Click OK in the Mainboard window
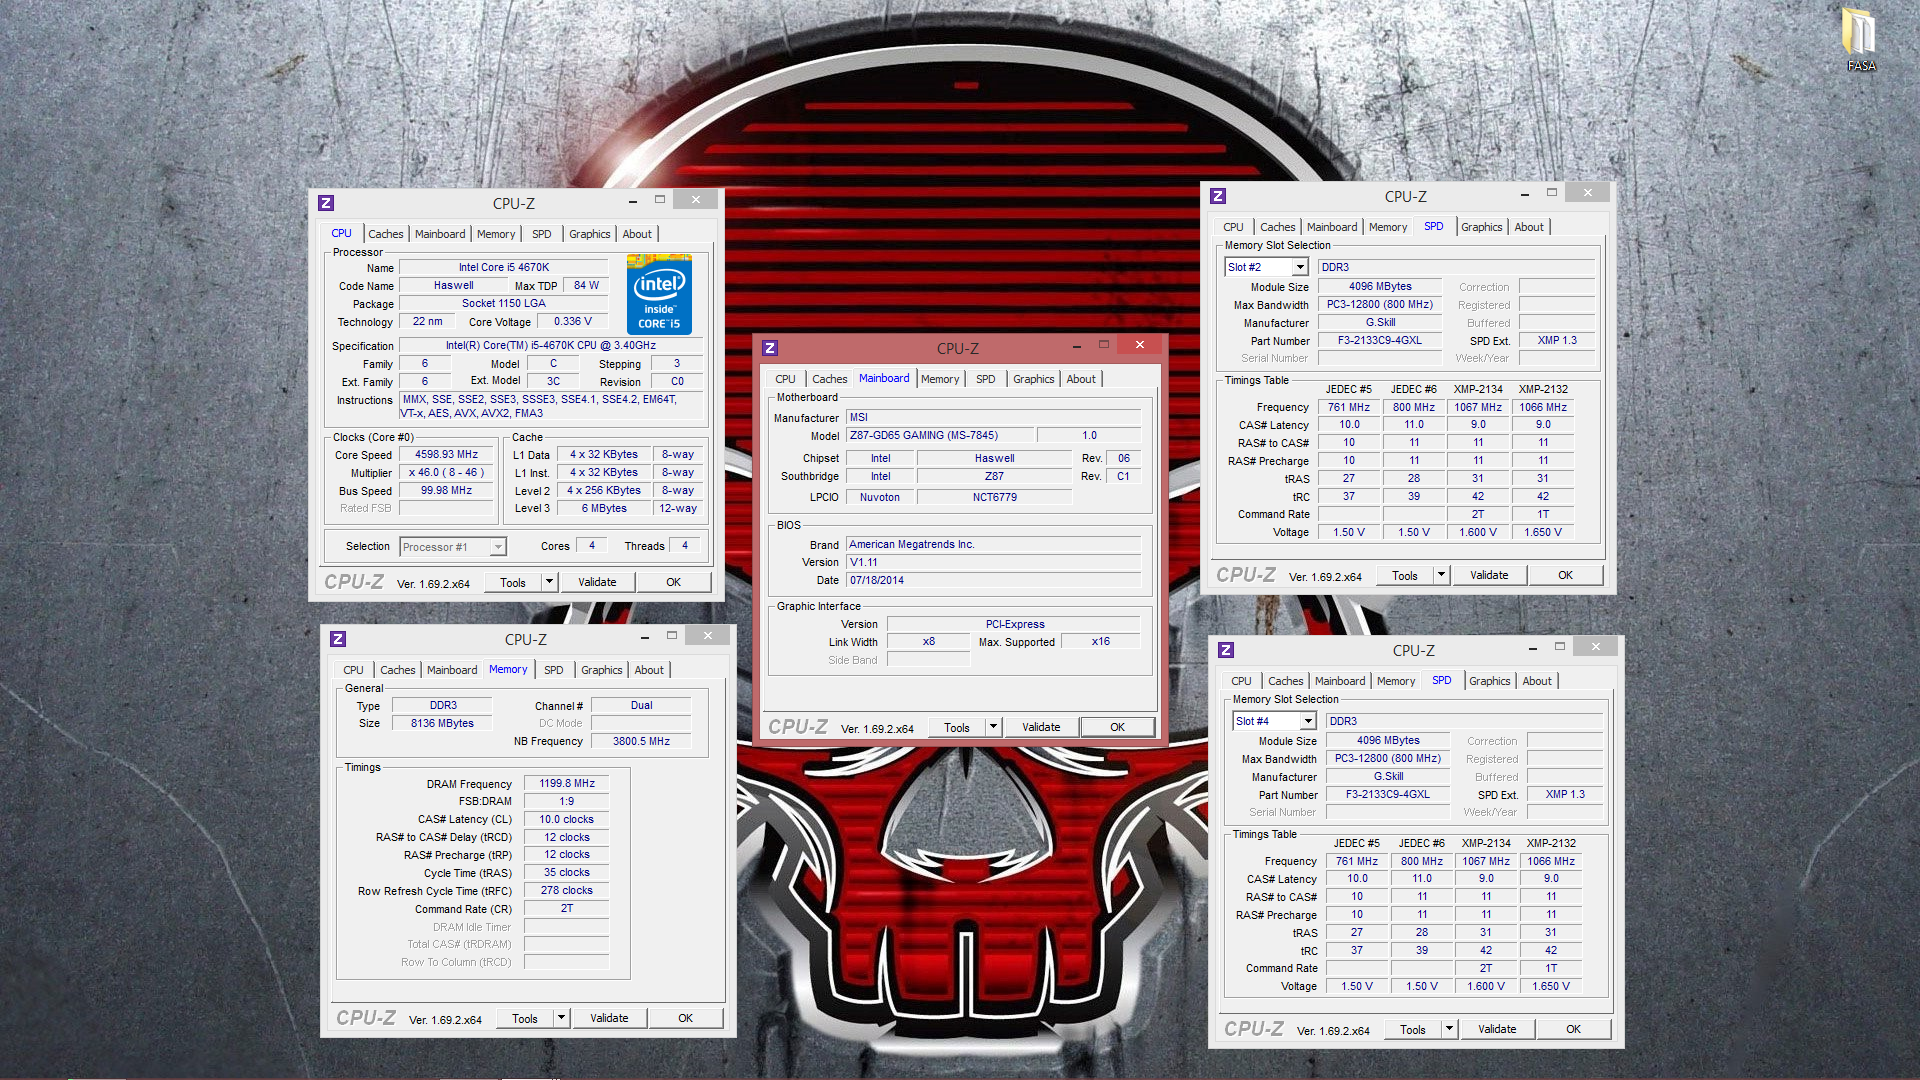 click(1117, 727)
